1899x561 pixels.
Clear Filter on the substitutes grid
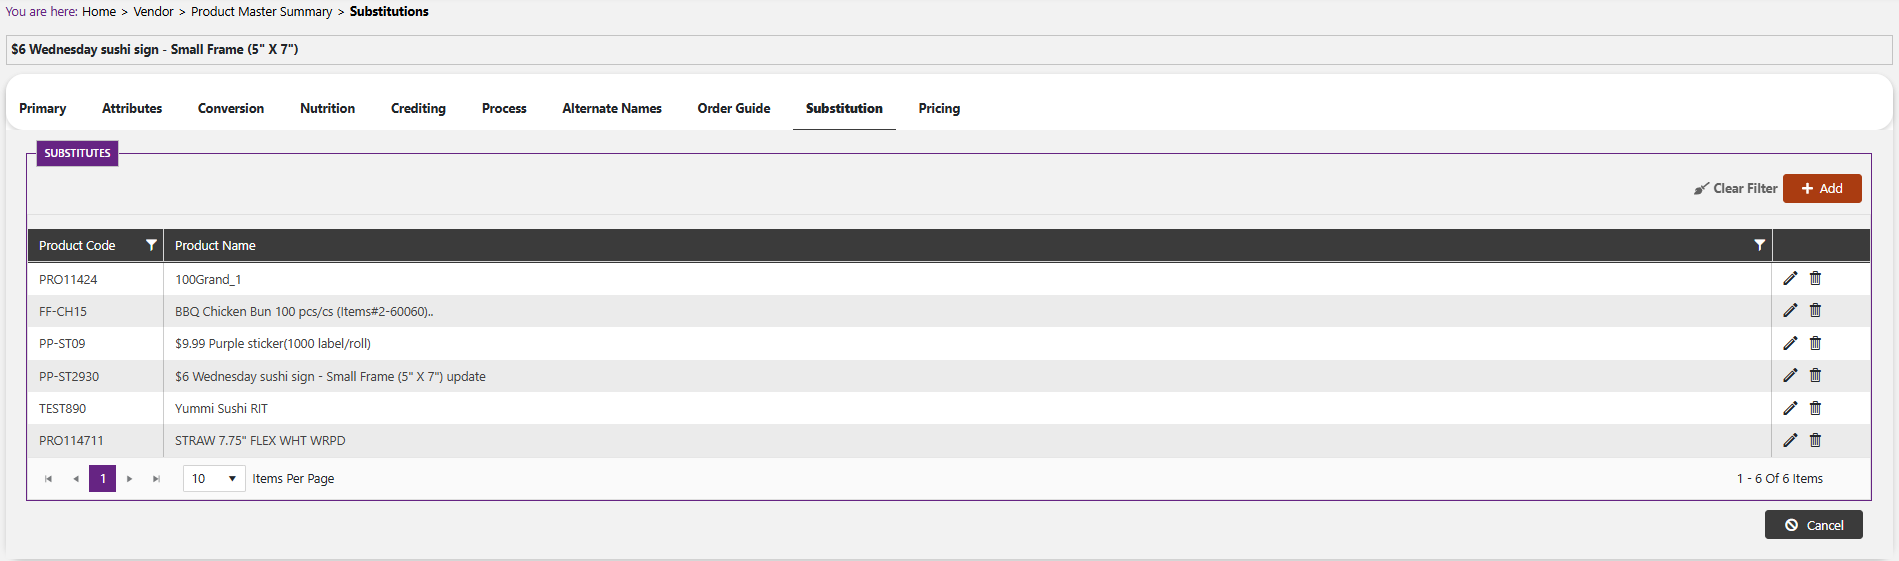[1735, 188]
